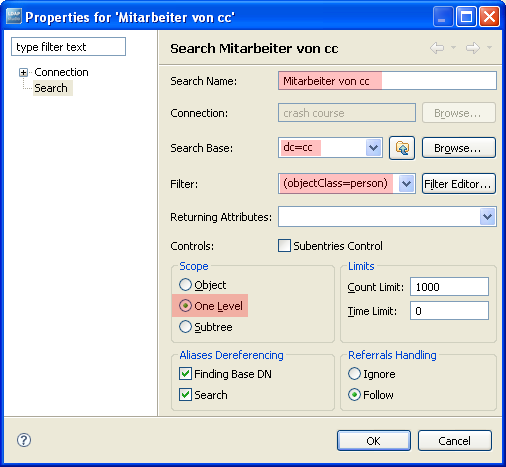
Task: Open the Filter history dropdown
Action: [406, 183]
